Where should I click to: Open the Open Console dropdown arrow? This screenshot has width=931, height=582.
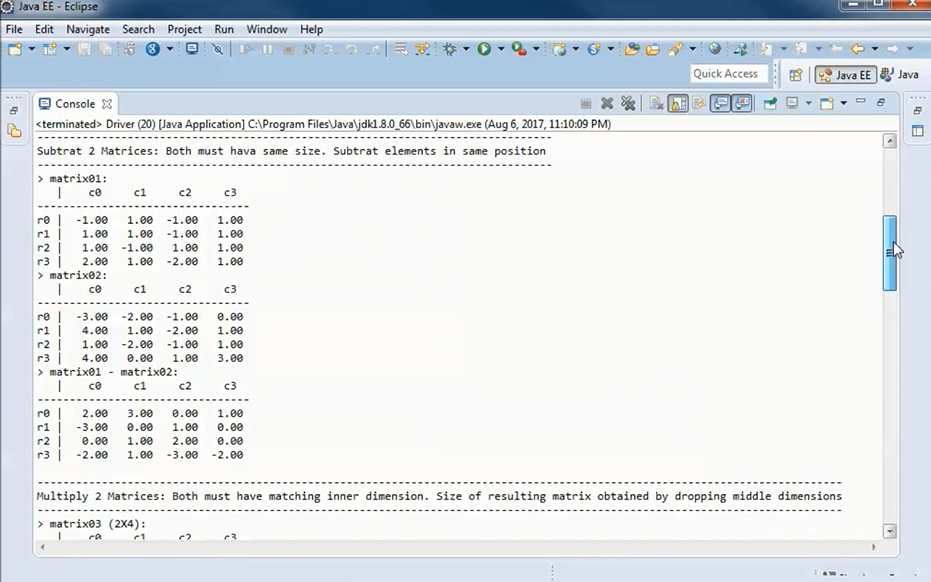843,103
